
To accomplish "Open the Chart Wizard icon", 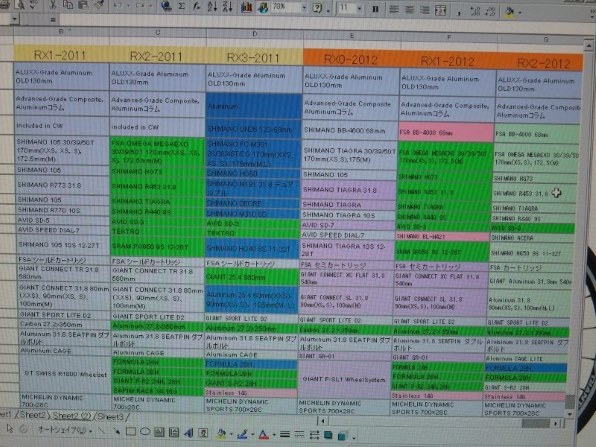I will (x=246, y=7).
